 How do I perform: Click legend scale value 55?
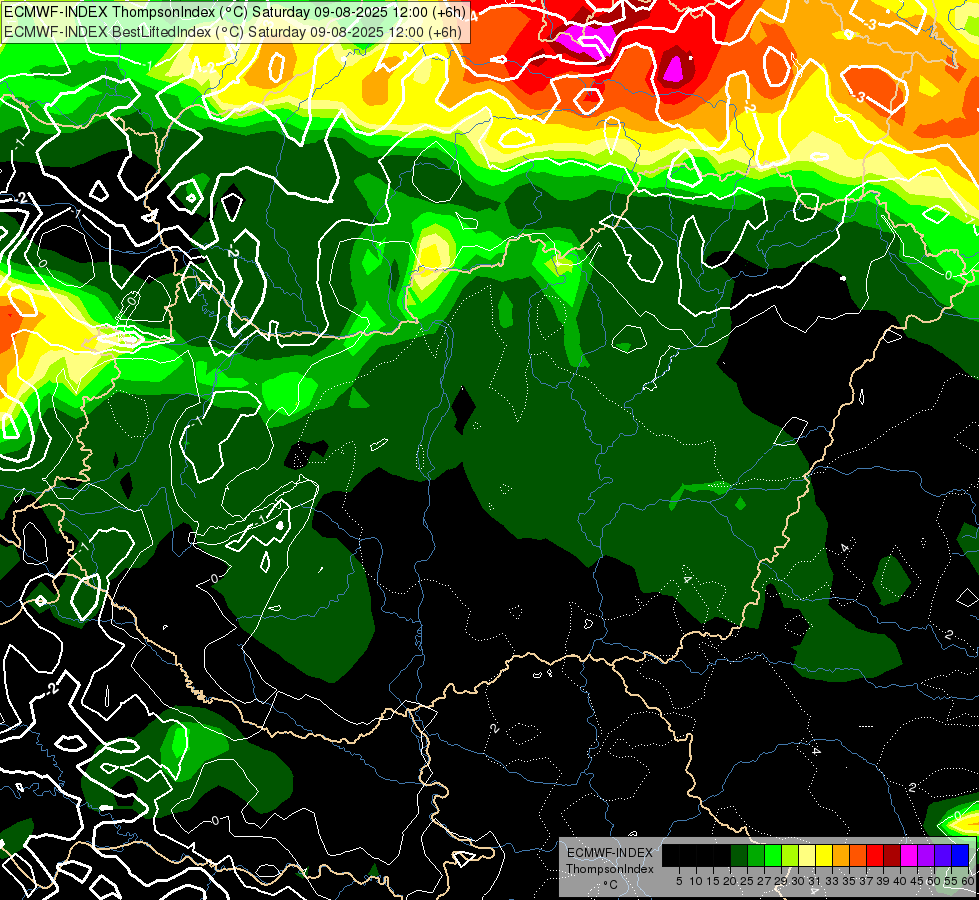coord(951,881)
